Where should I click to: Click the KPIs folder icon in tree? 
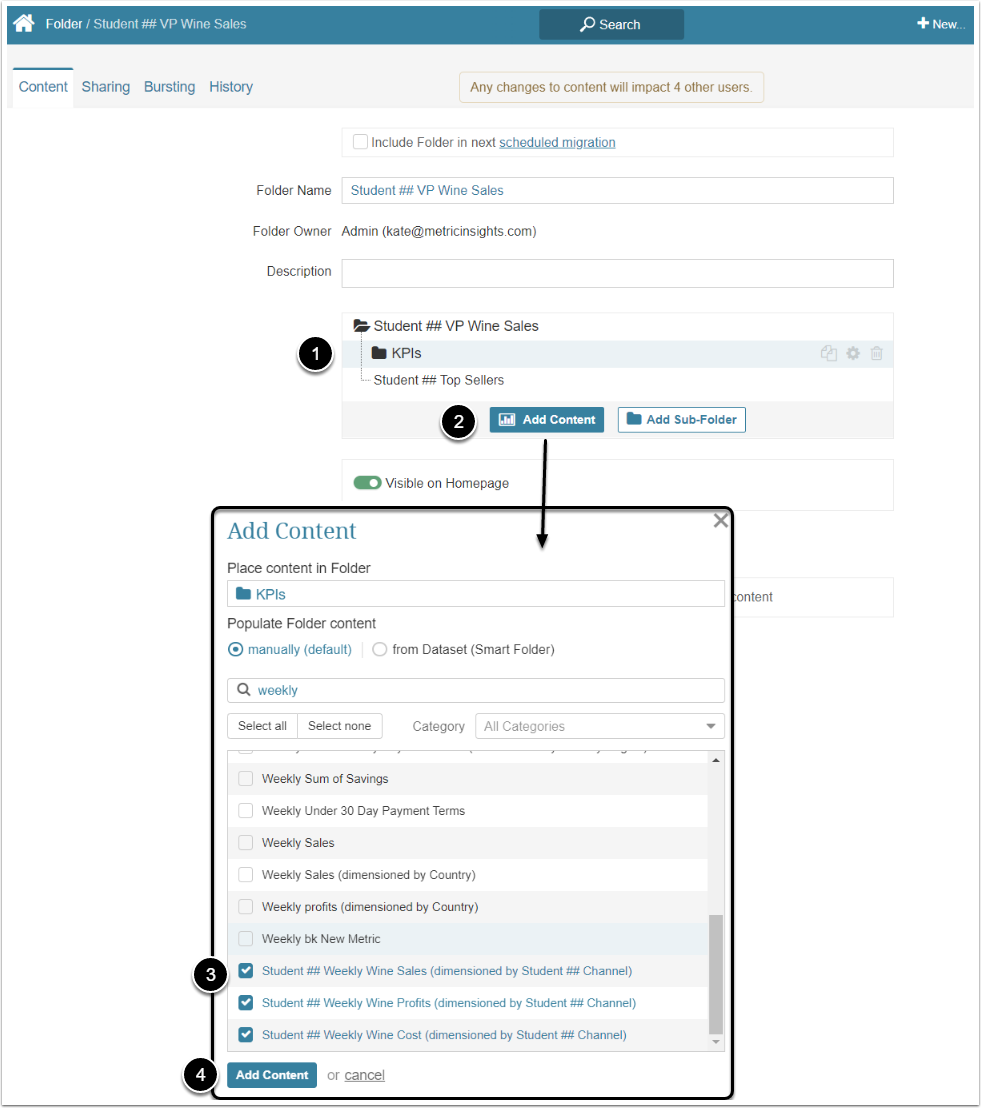(x=379, y=353)
